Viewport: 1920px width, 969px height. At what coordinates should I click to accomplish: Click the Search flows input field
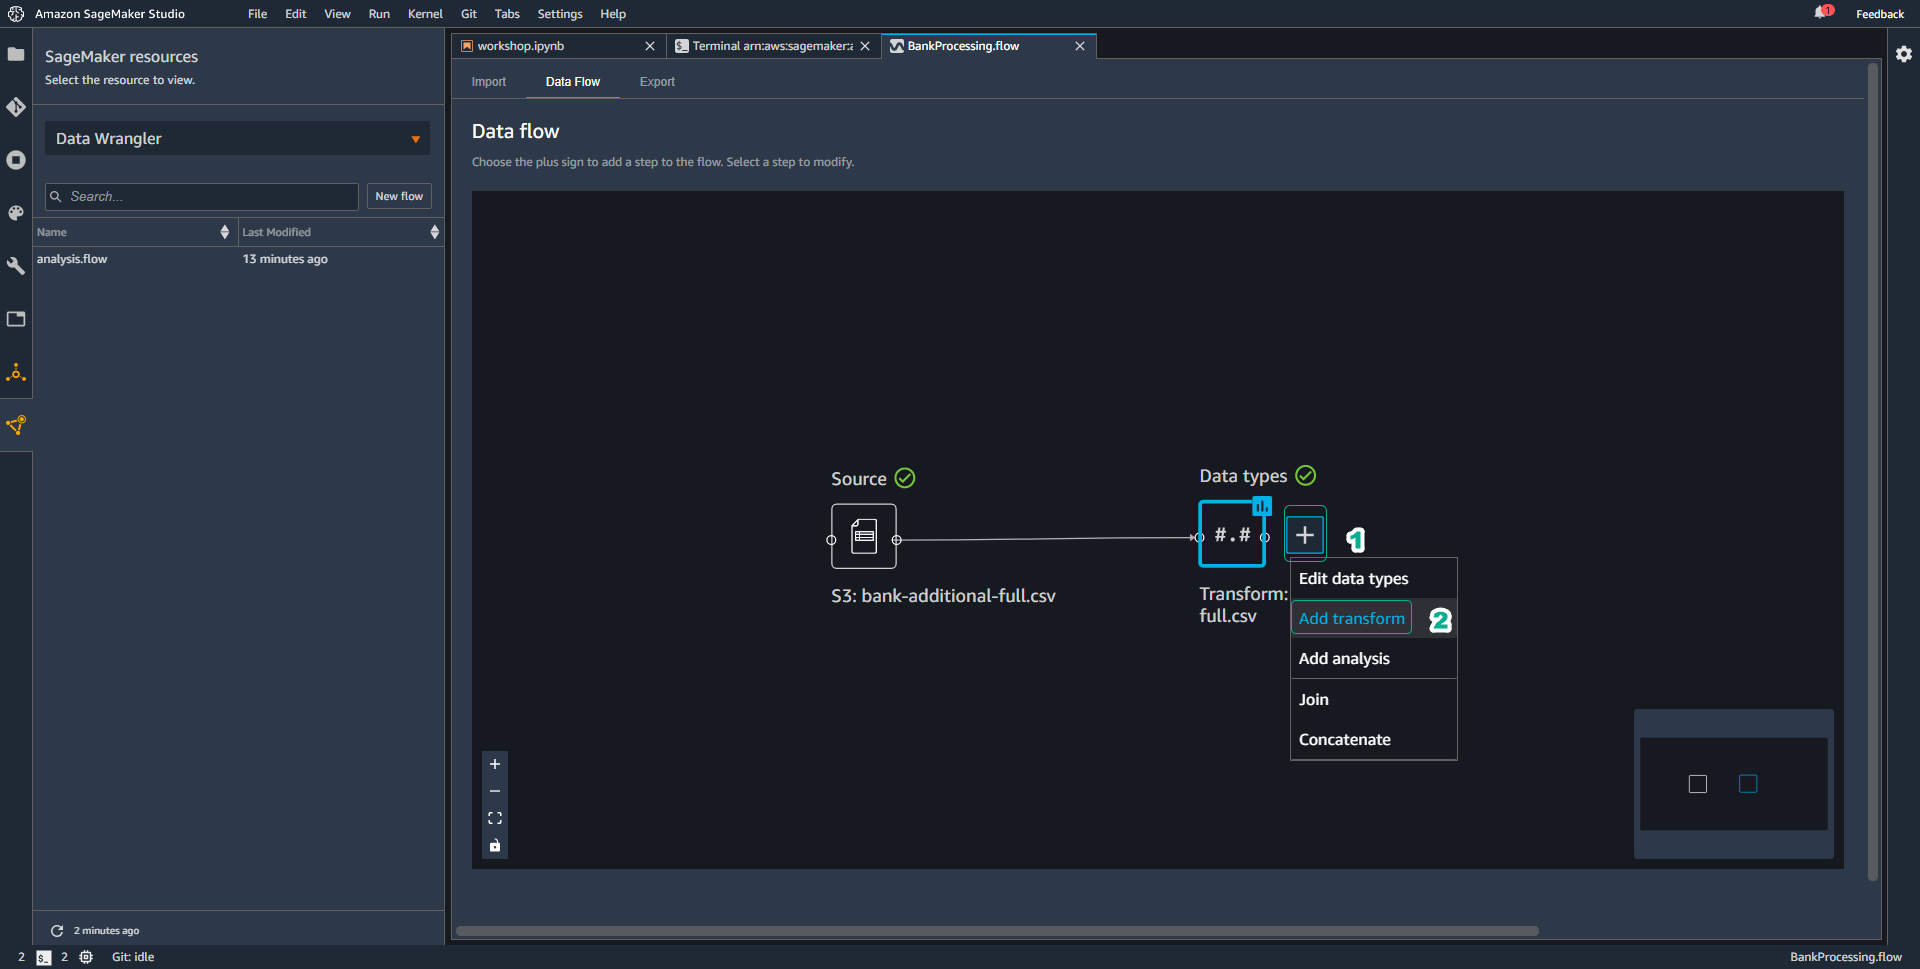click(202, 196)
